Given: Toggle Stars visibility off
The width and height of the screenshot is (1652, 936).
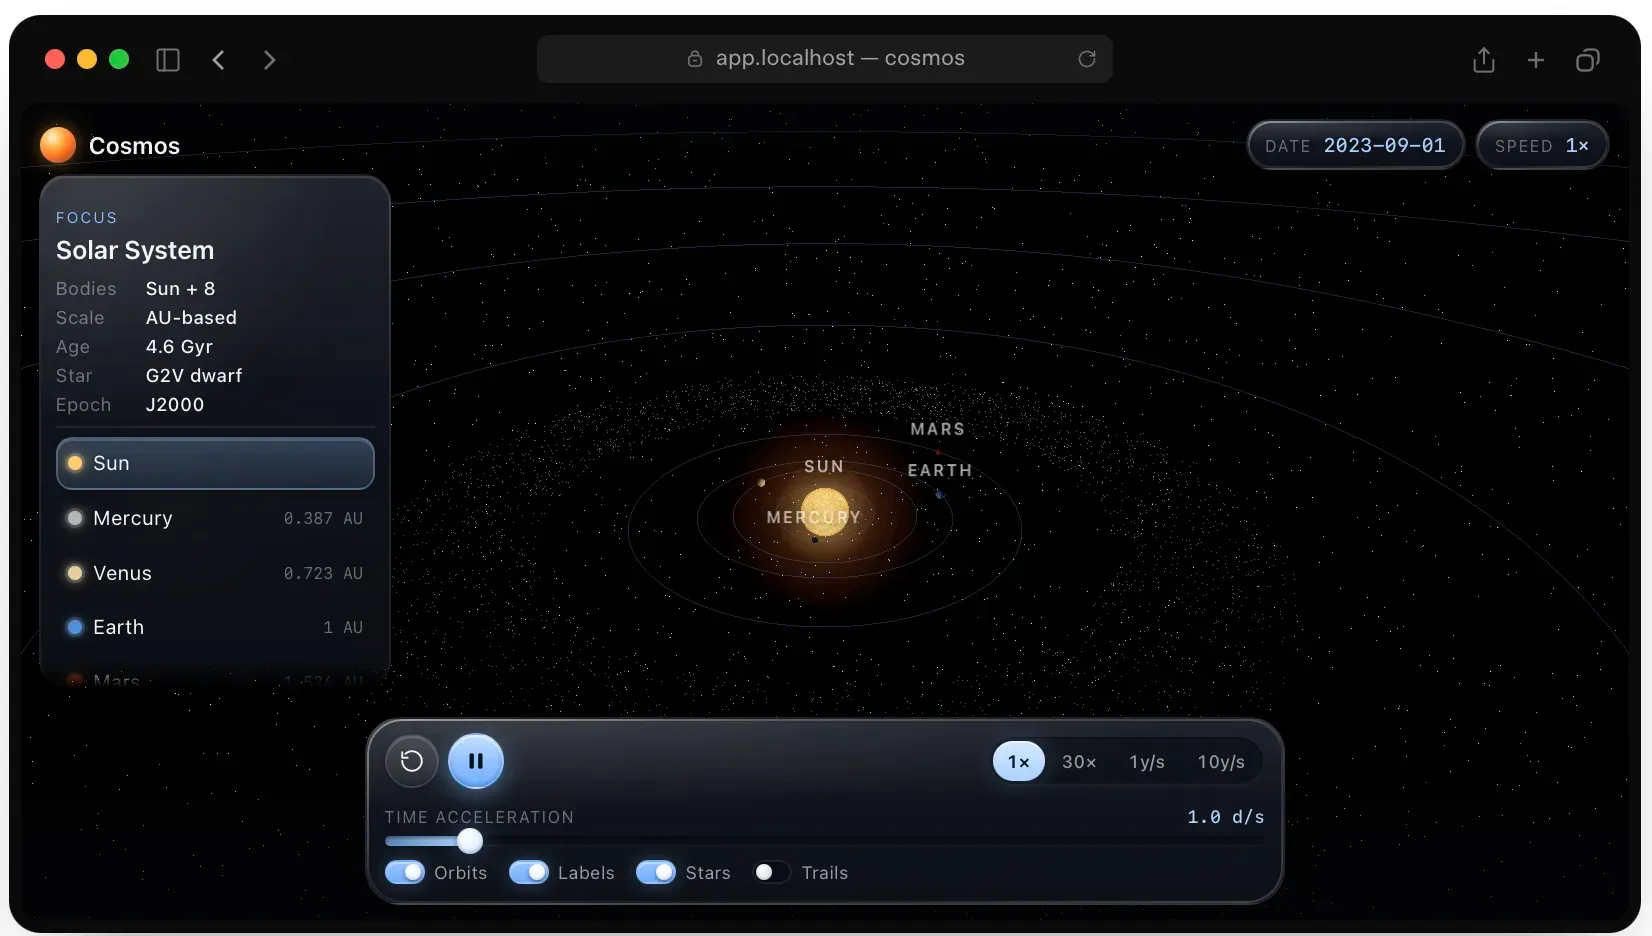Looking at the screenshot, I should point(656,872).
